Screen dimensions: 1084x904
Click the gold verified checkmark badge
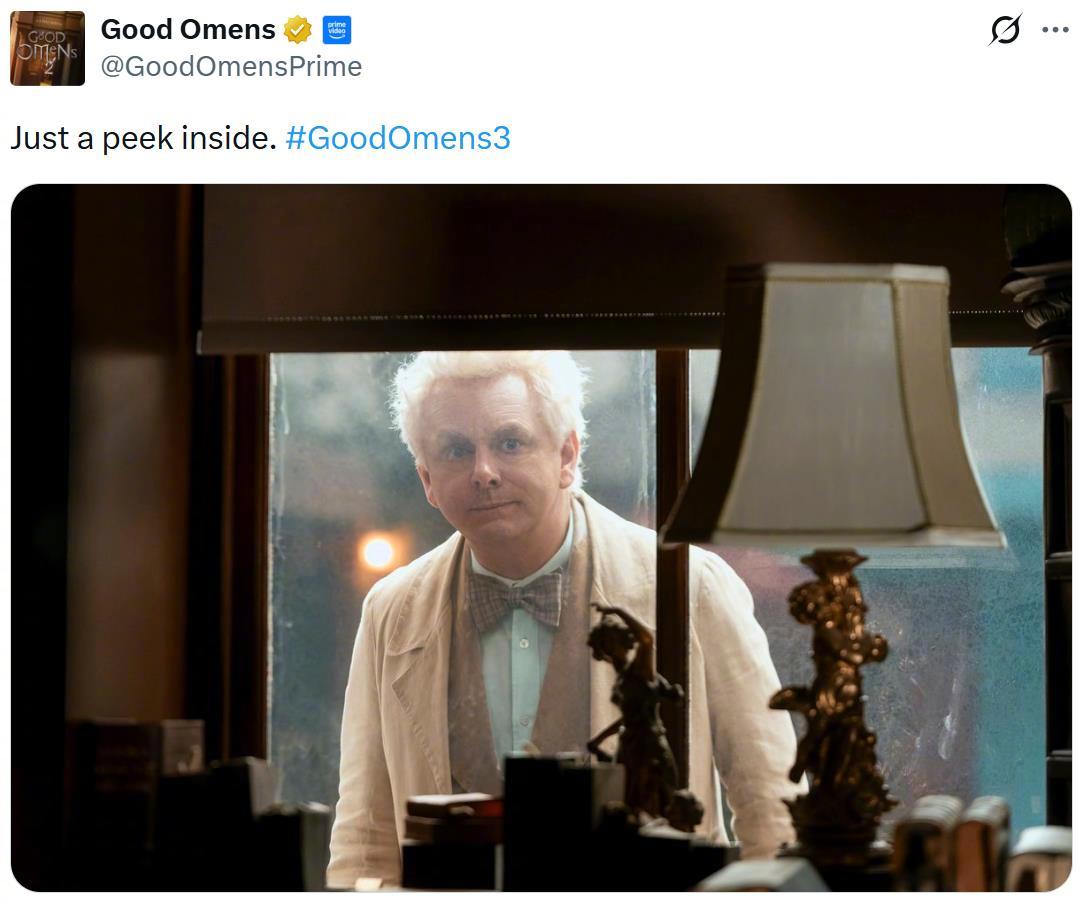tap(298, 30)
